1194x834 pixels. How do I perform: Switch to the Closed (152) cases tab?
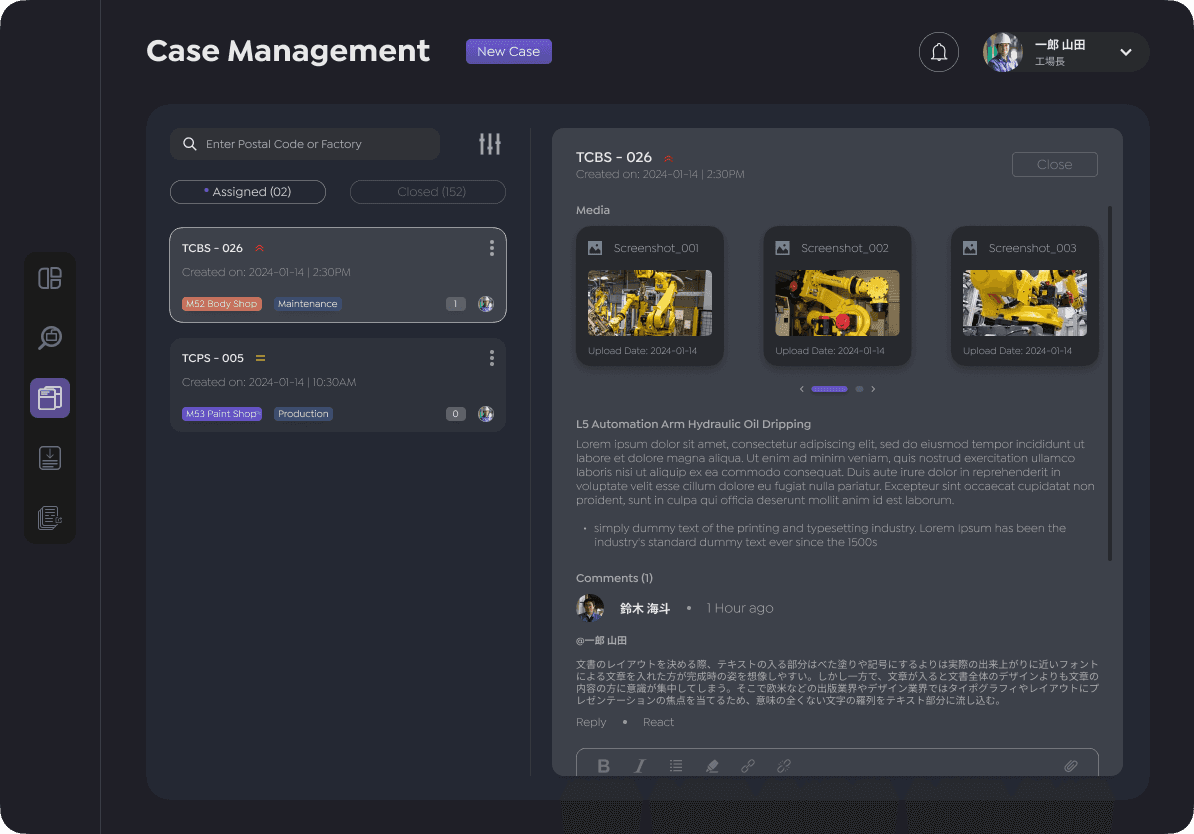tap(427, 191)
